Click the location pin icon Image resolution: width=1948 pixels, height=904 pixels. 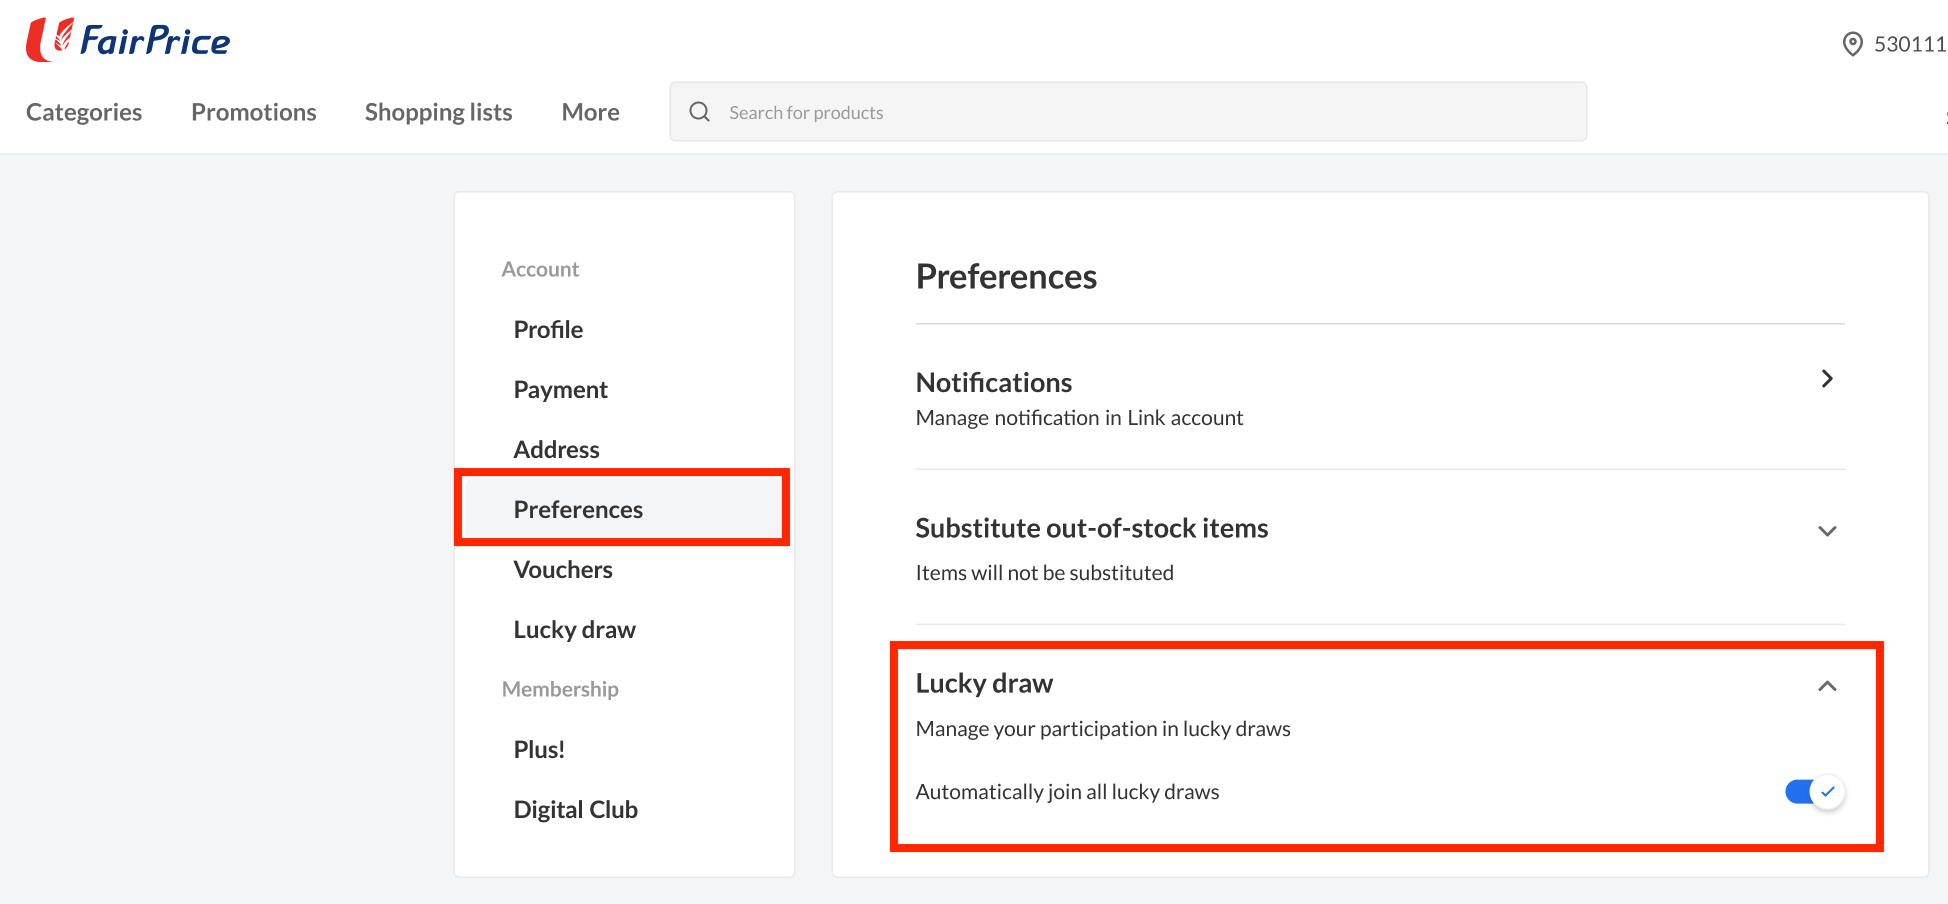(x=1852, y=44)
